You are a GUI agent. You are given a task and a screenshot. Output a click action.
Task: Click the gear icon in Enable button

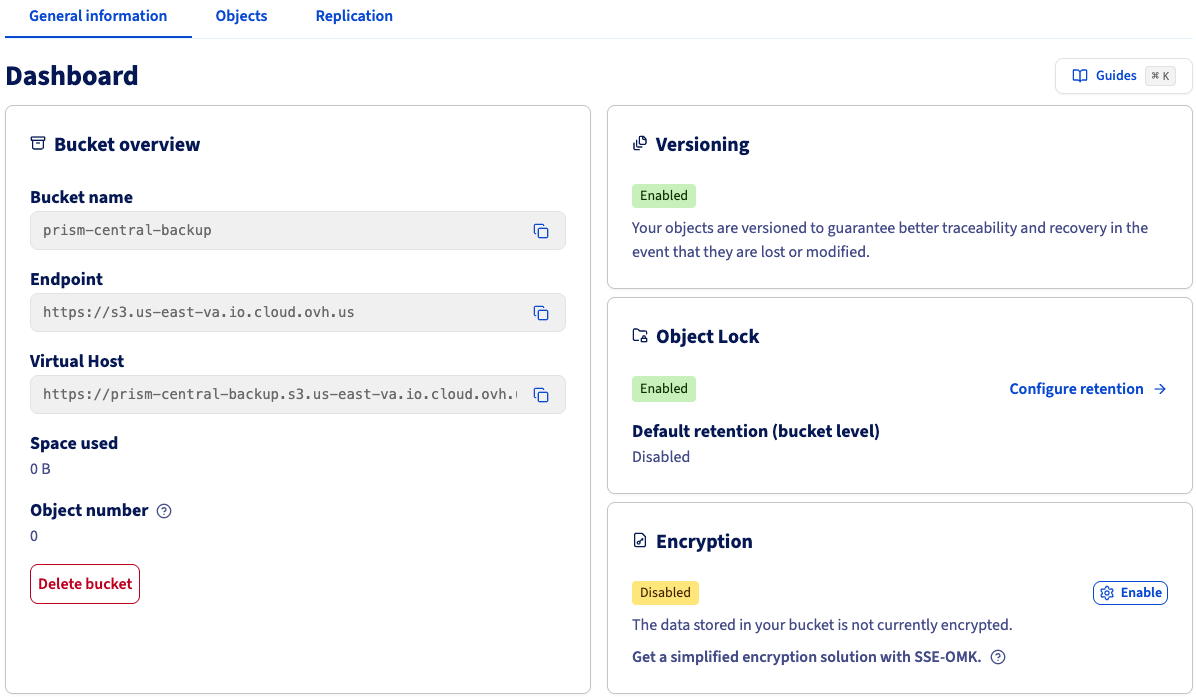(1108, 593)
